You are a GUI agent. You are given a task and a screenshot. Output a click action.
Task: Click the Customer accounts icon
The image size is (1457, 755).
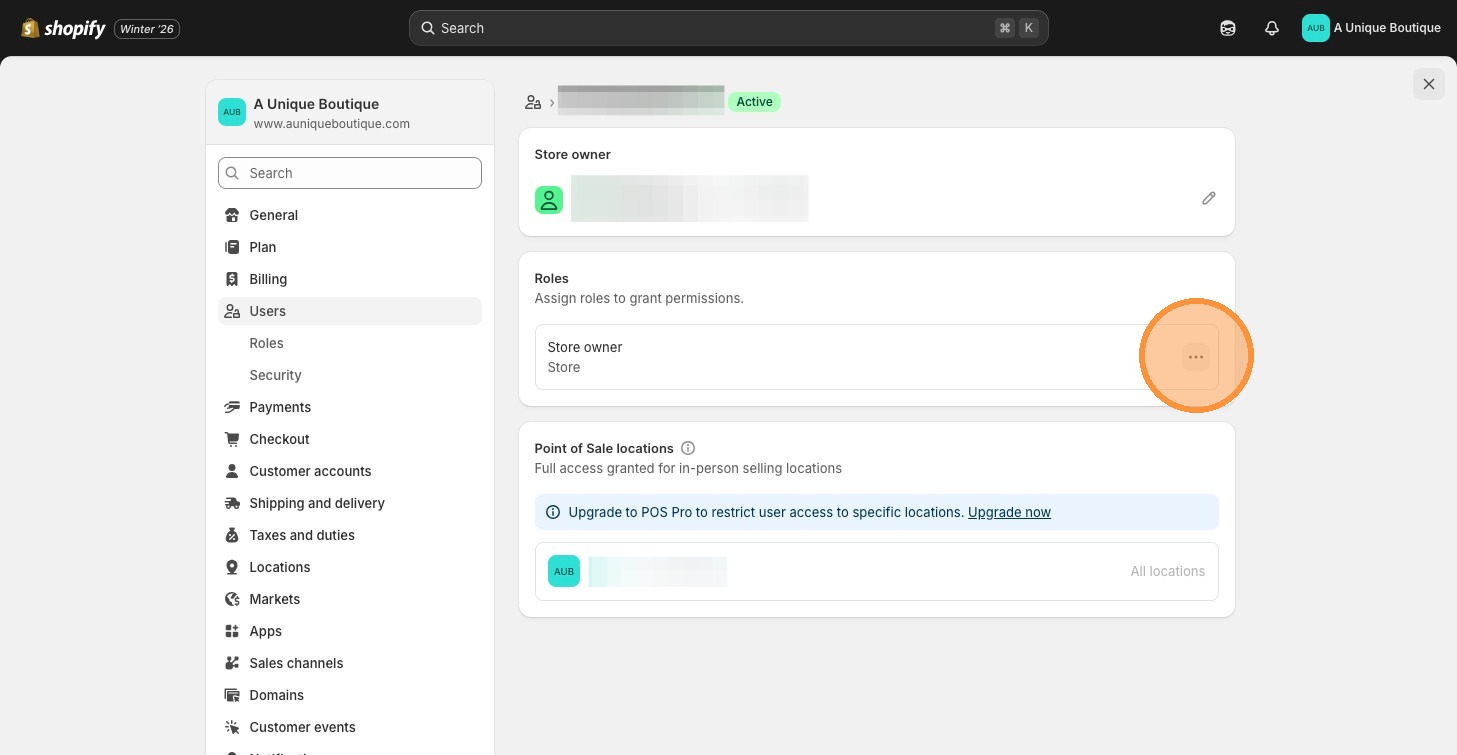[x=232, y=471]
